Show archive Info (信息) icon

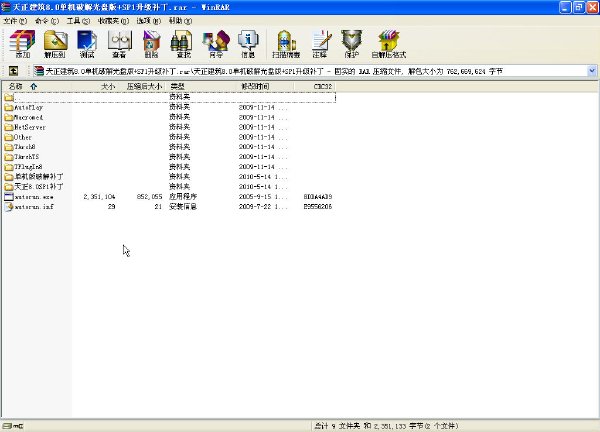[x=248, y=44]
